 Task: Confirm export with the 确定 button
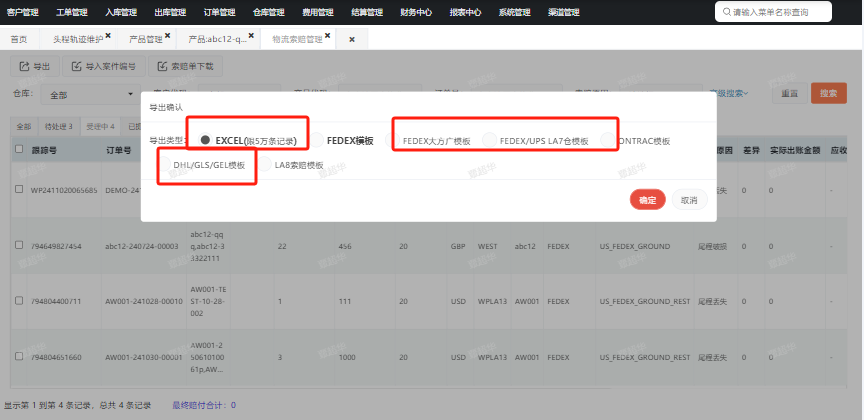pyautogui.click(x=647, y=200)
